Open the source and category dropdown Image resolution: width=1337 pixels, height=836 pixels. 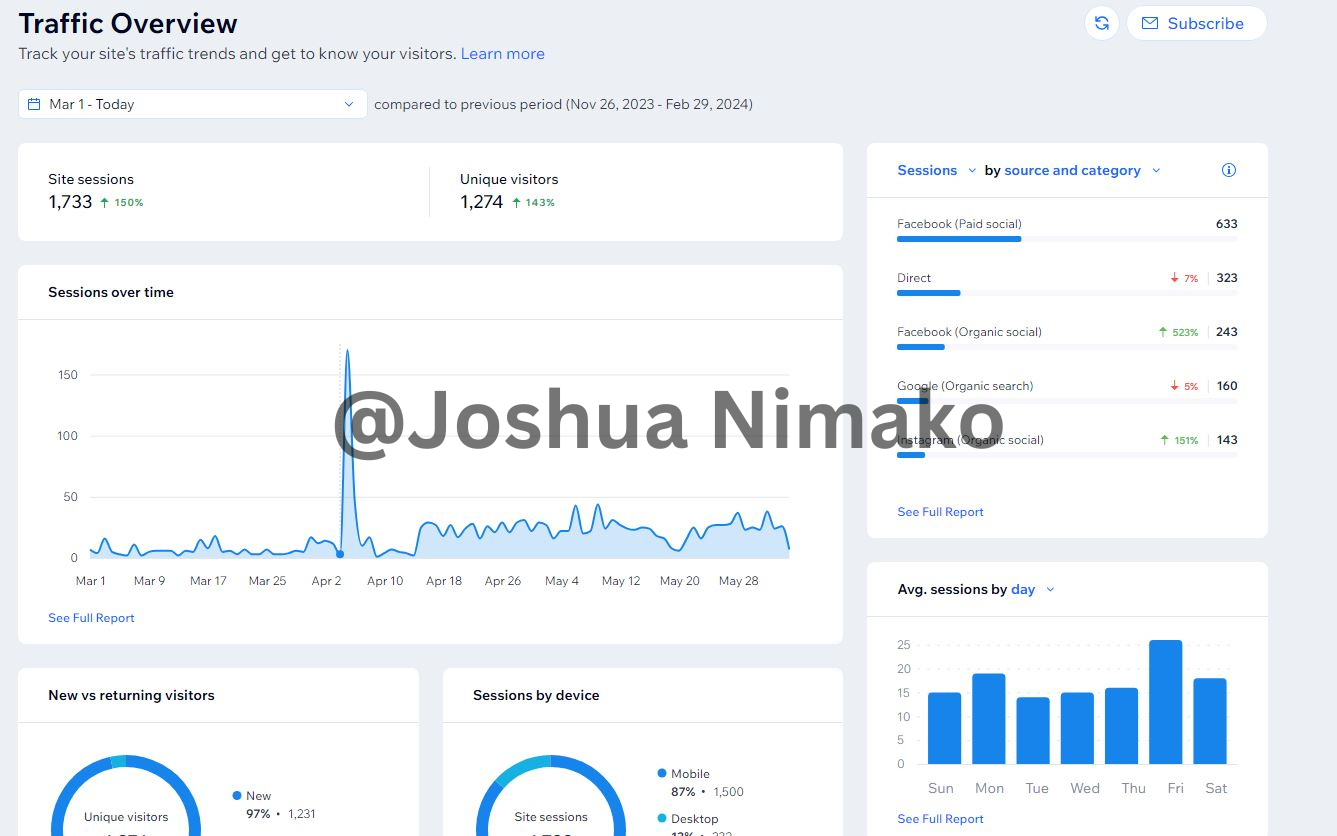[1082, 171]
